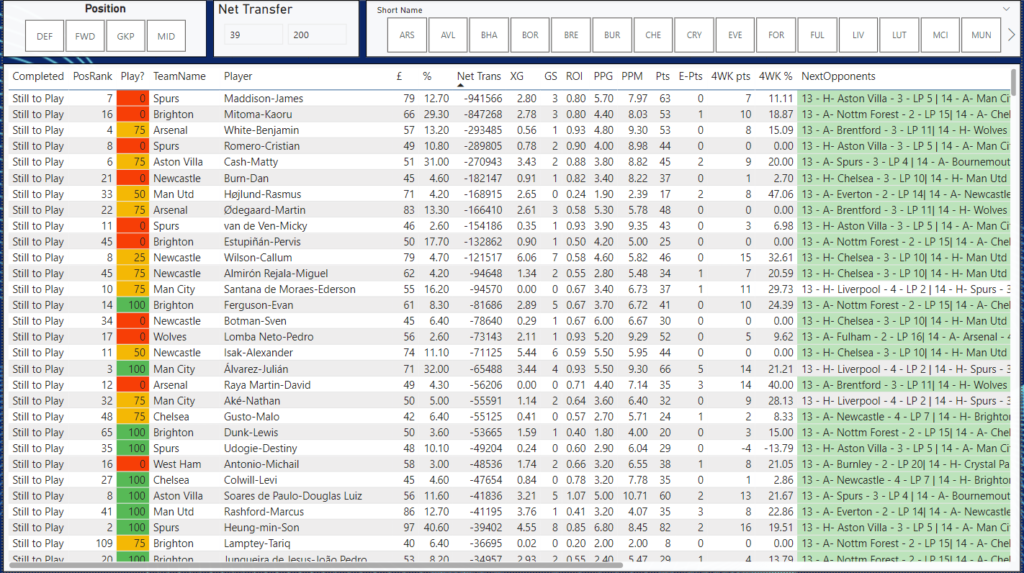Image resolution: width=1024 pixels, height=573 pixels.
Task: Sort by Player column header
Action: click(x=238, y=76)
